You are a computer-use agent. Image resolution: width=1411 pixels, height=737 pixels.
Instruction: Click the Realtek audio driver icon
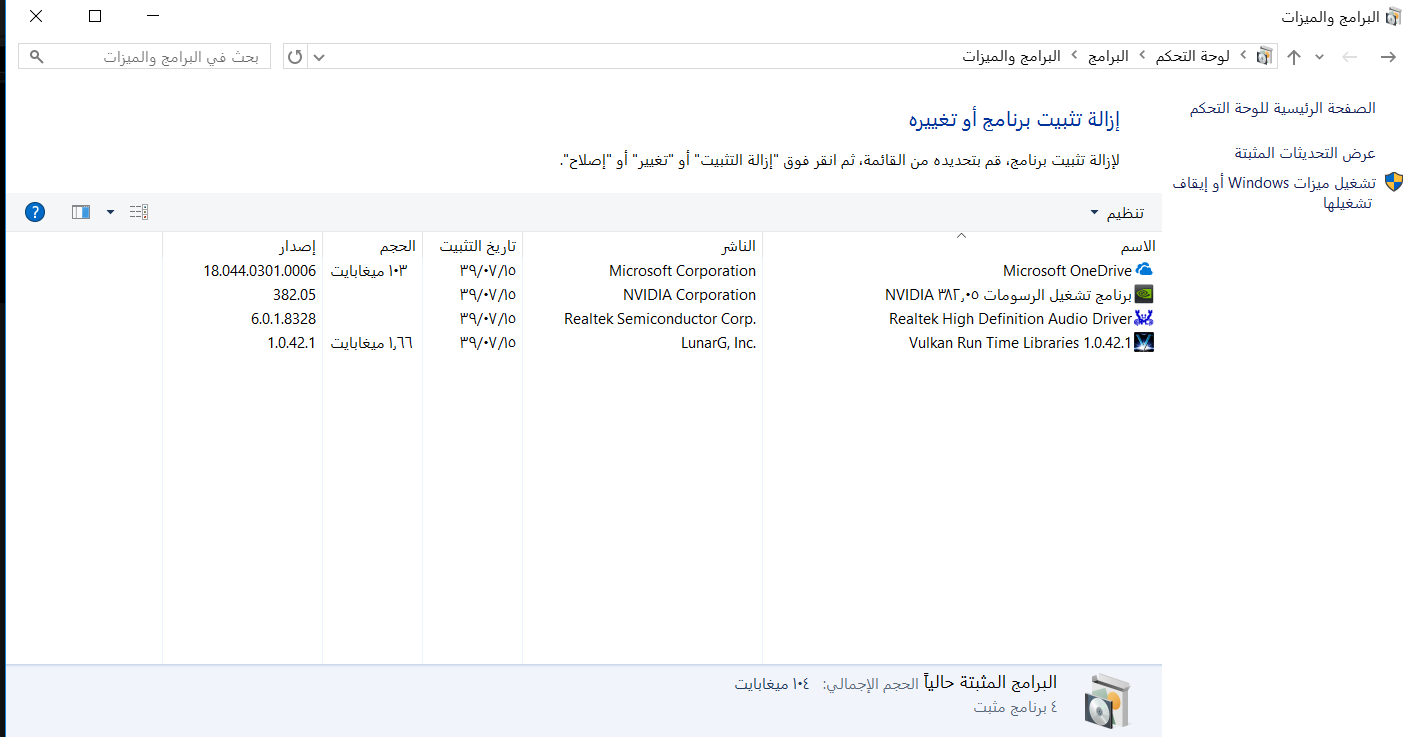tap(1145, 318)
